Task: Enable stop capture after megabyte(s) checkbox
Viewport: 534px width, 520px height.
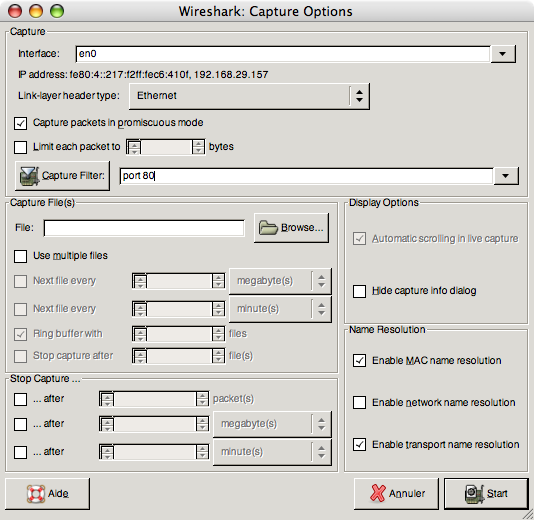Action: pyautogui.click(x=20, y=424)
